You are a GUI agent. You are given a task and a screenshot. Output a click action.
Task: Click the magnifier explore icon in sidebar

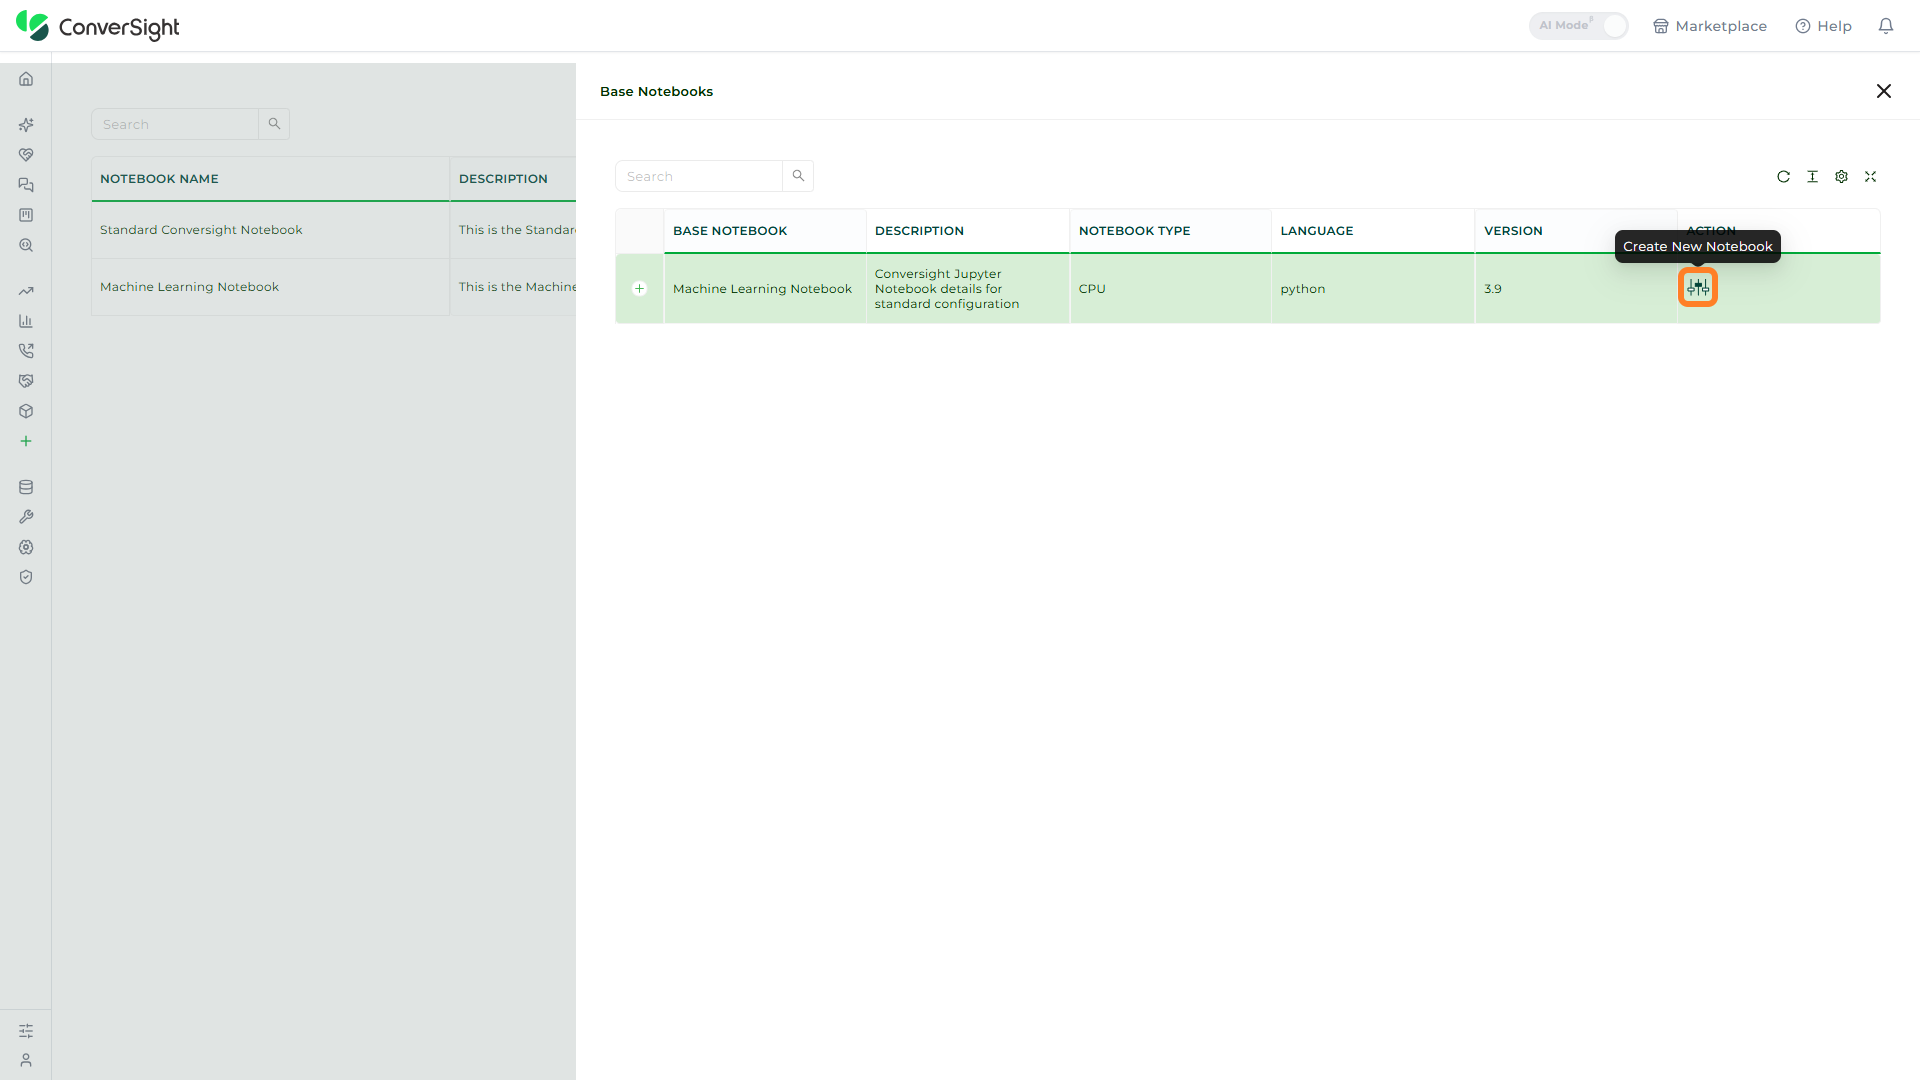(x=26, y=245)
